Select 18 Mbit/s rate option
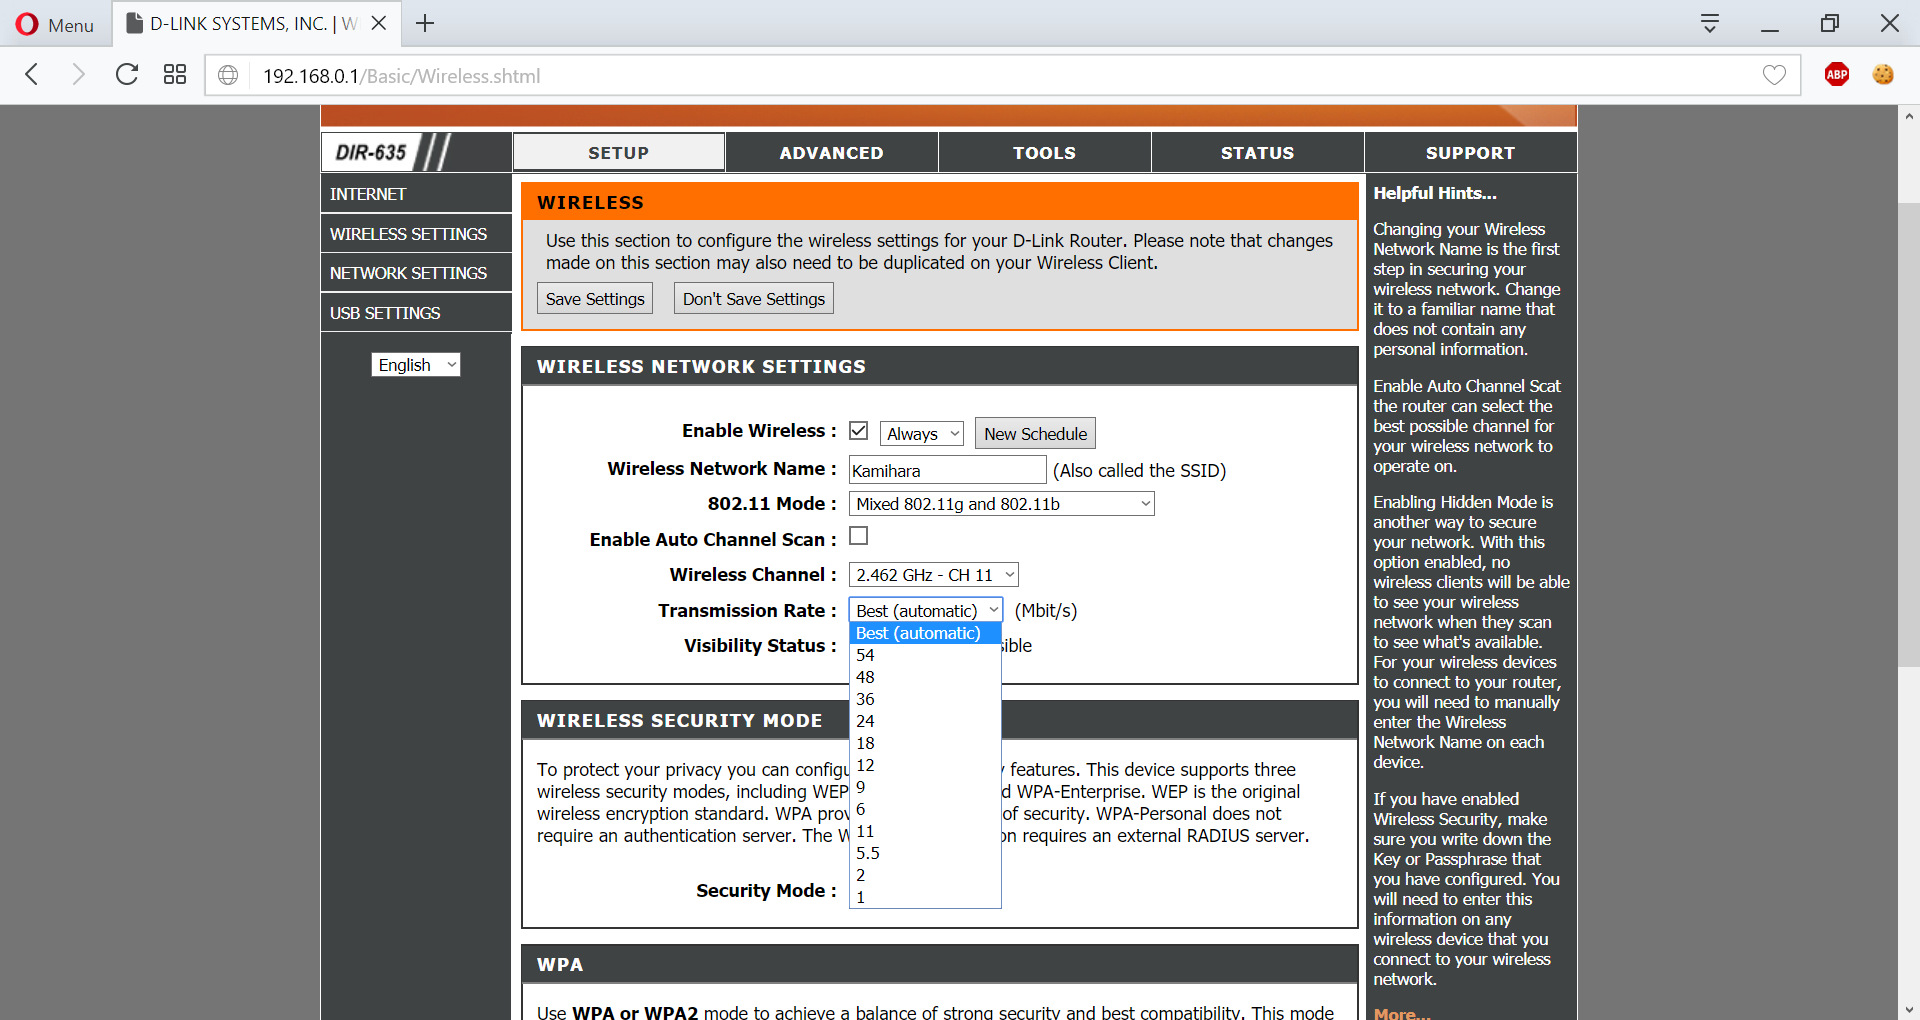 point(925,743)
